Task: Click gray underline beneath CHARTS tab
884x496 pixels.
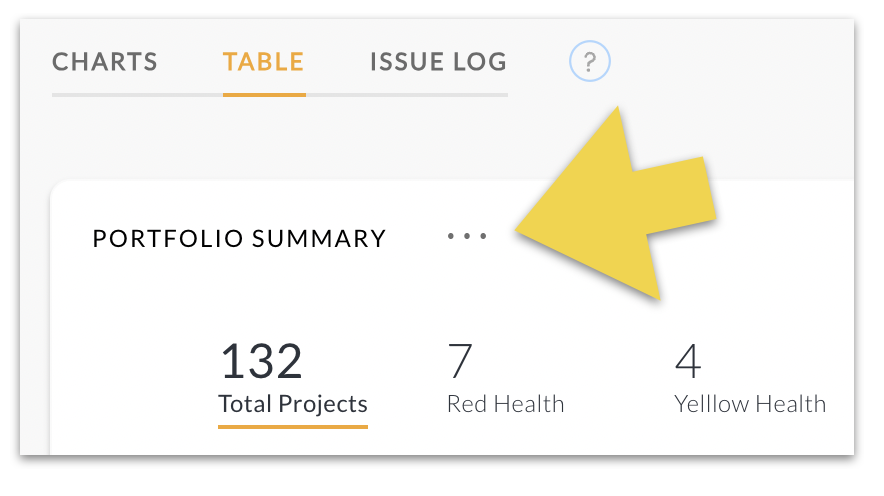Action: [105, 95]
